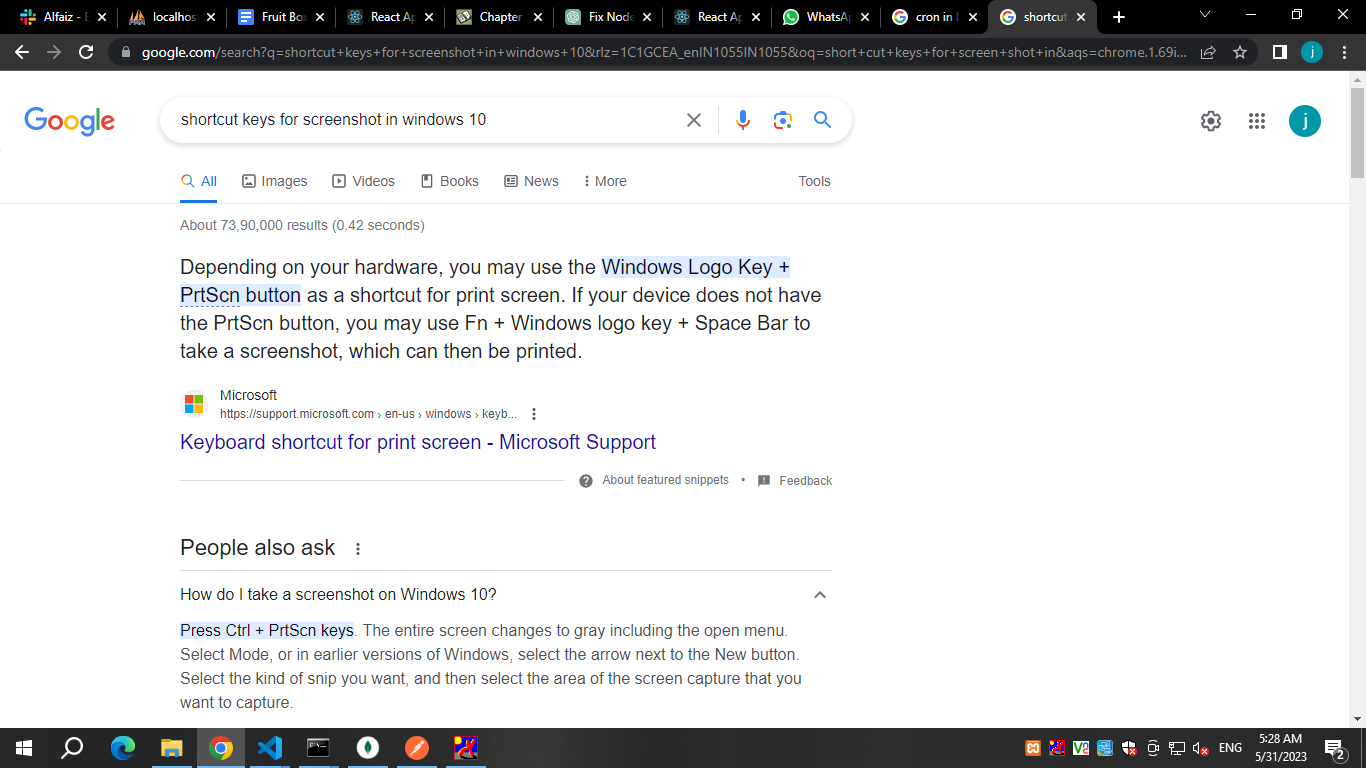Click the blue search magnifier button
The image size is (1366, 768).
pyautogui.click(x=822, y=120)
